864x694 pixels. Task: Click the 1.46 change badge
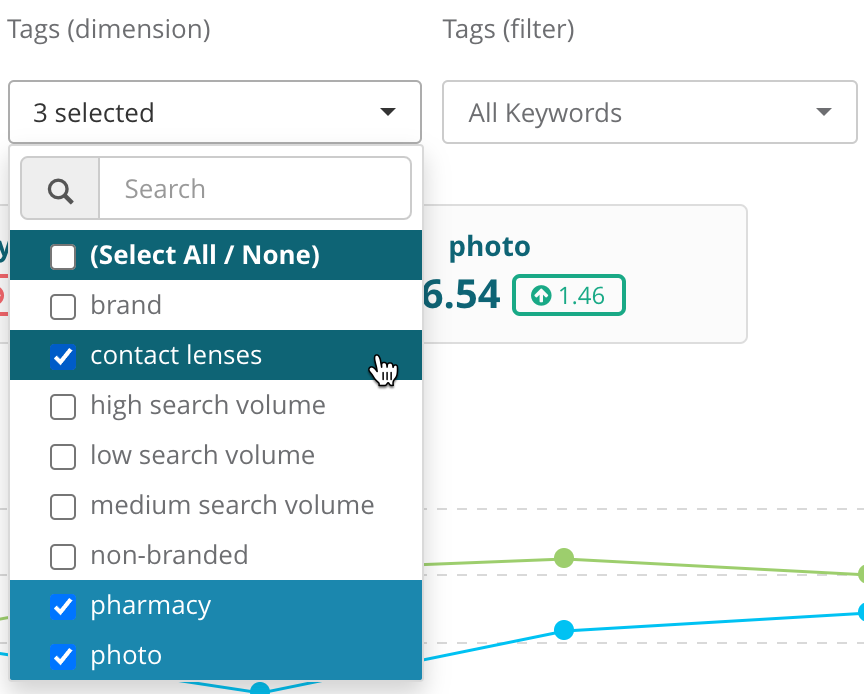point(569,295)
